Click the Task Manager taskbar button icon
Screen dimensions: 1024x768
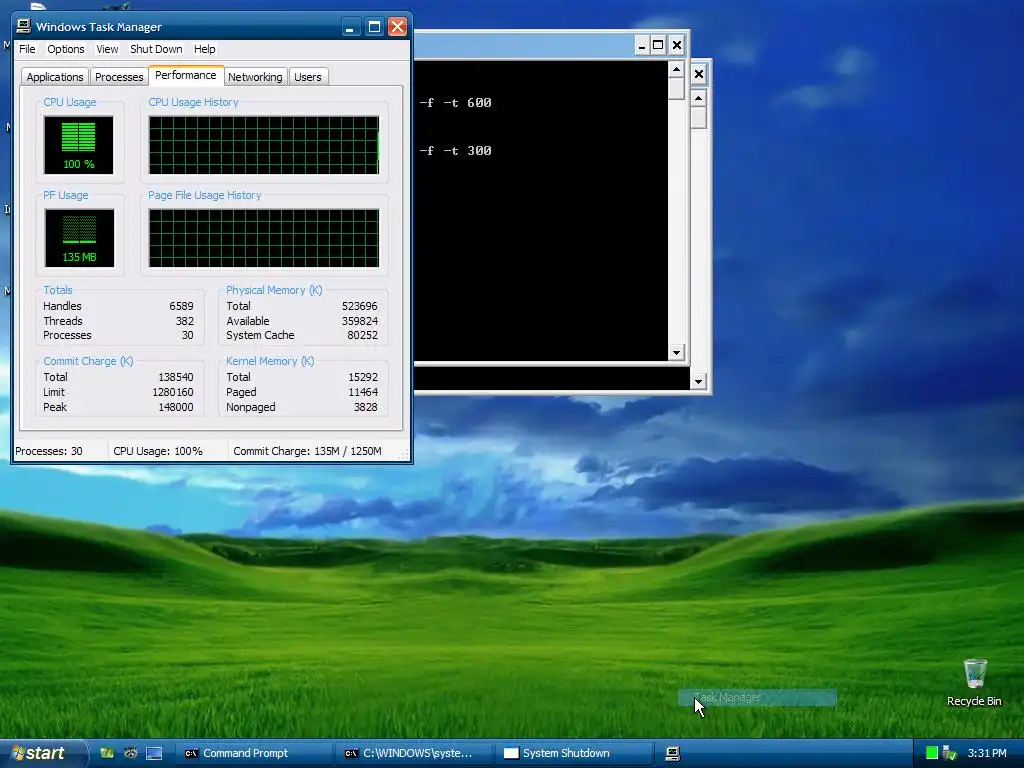[x=673, y=753]
